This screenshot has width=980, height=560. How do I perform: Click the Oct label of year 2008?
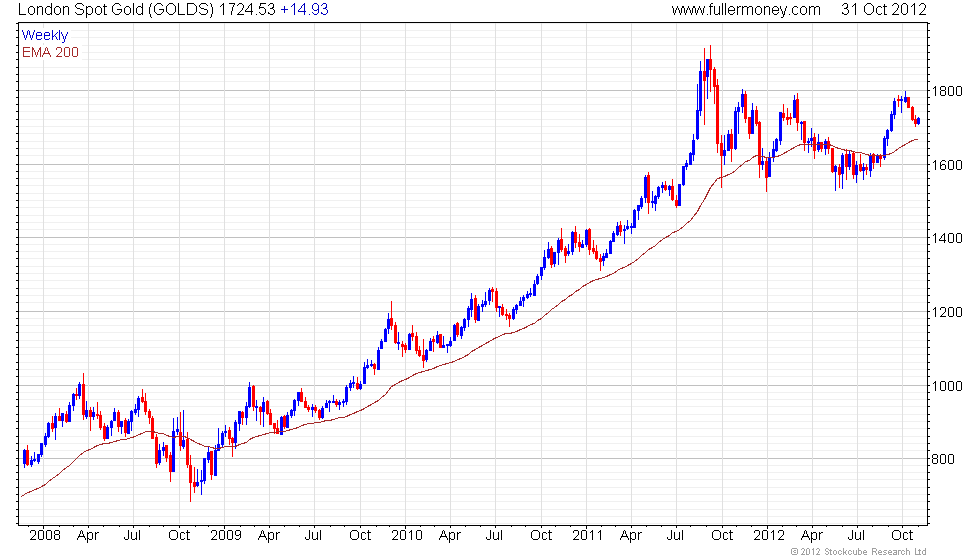pos(179,536)
